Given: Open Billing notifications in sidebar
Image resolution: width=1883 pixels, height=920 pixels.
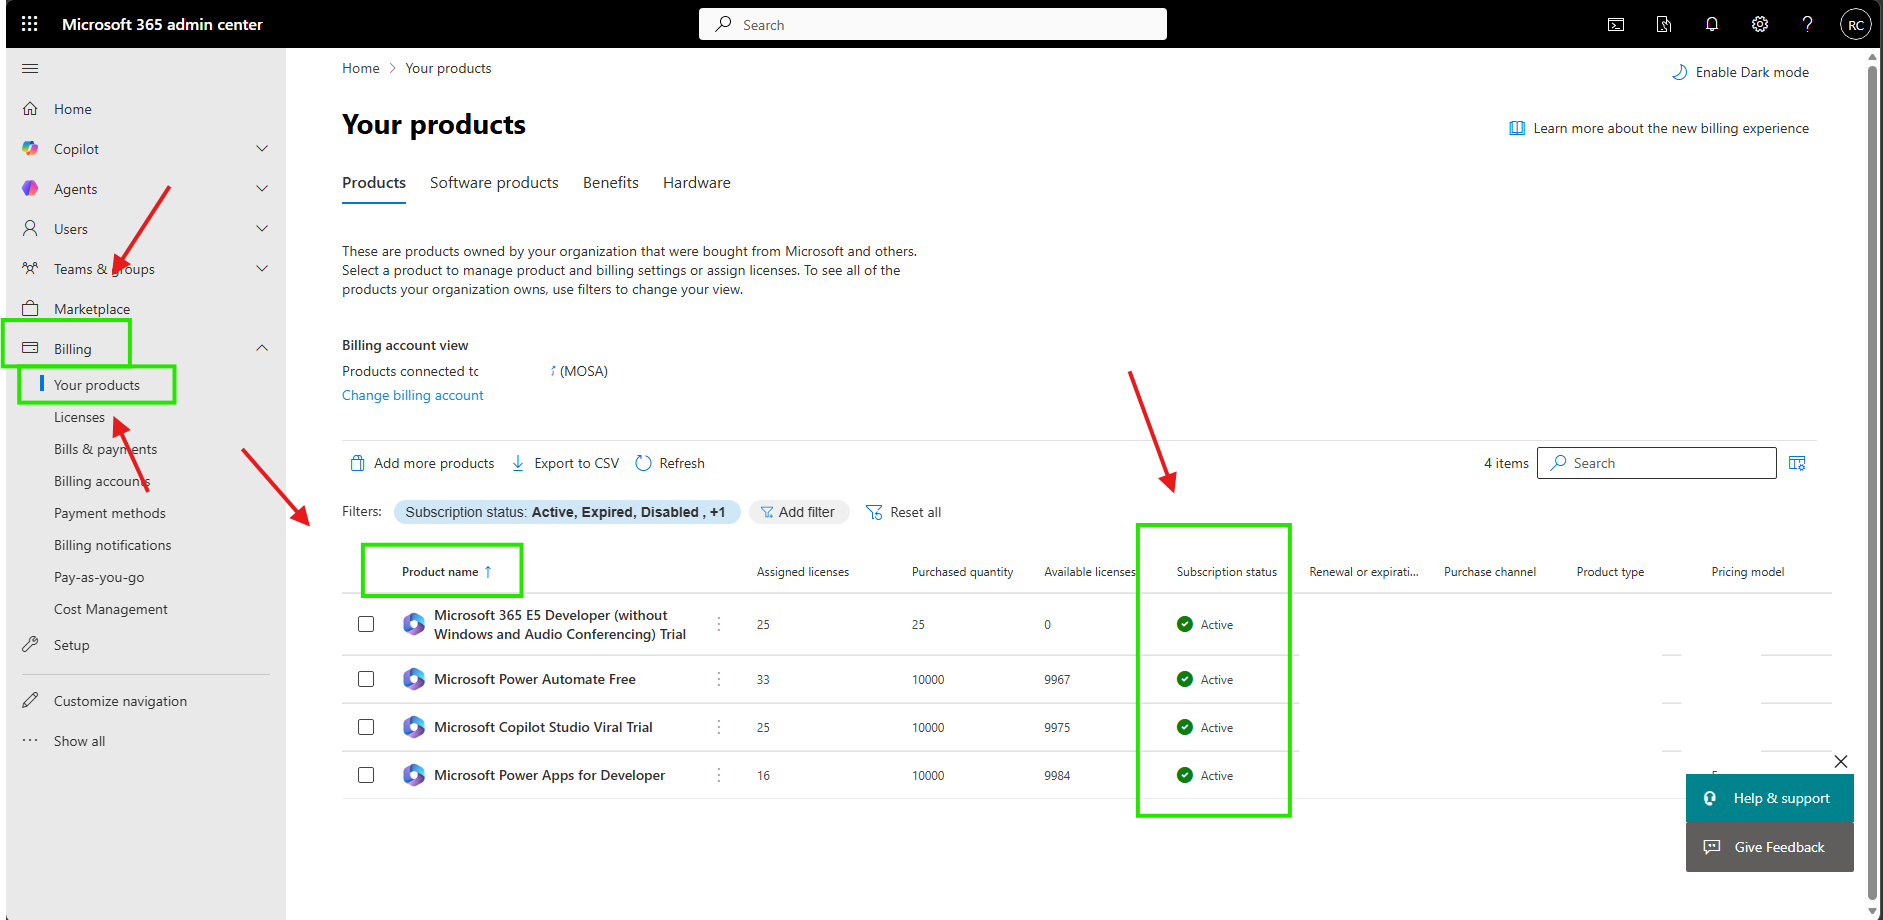Looking at the screenshot, I should [113, 545].
